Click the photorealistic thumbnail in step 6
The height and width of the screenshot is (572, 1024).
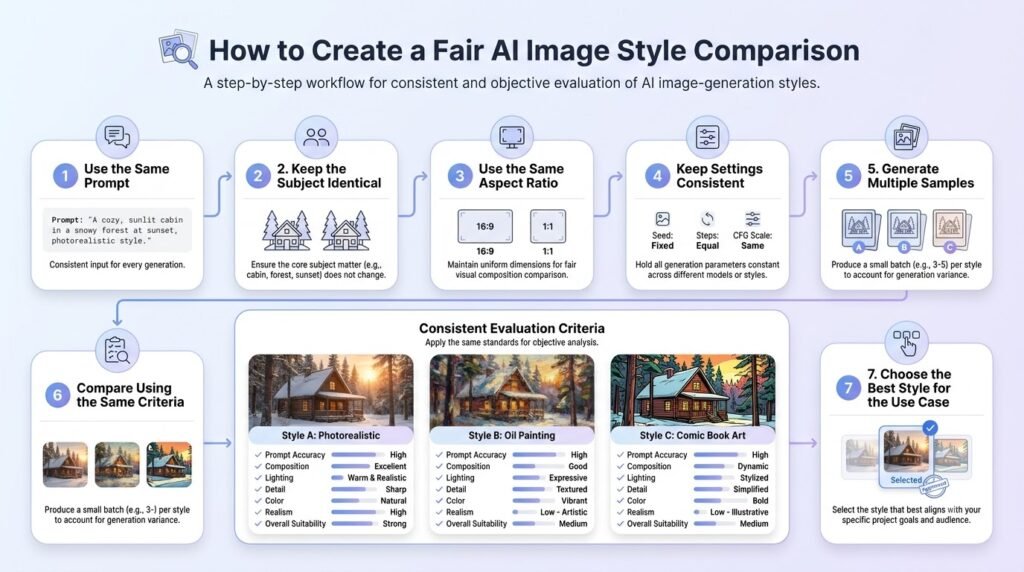[65, 465]
